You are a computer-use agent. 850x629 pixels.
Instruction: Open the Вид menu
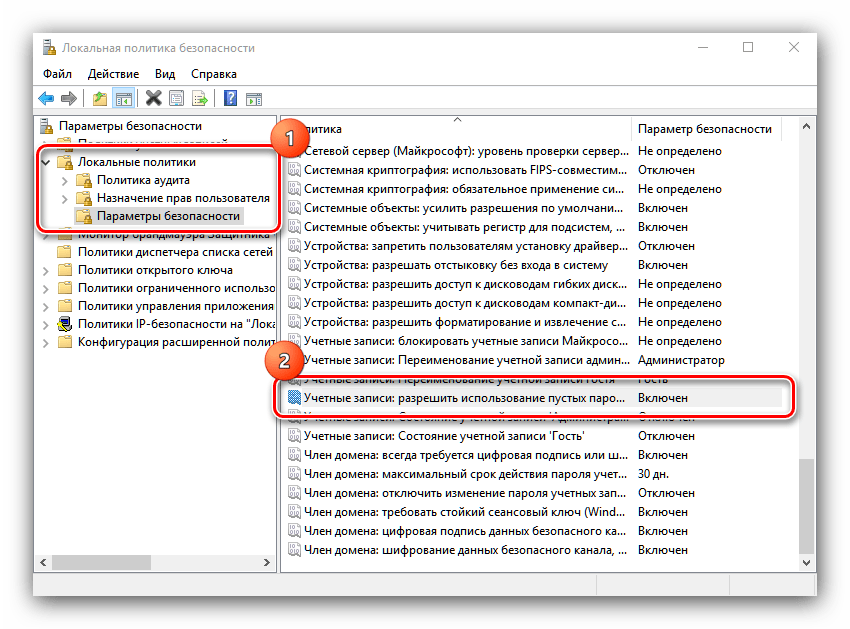[x=165, y=74]
